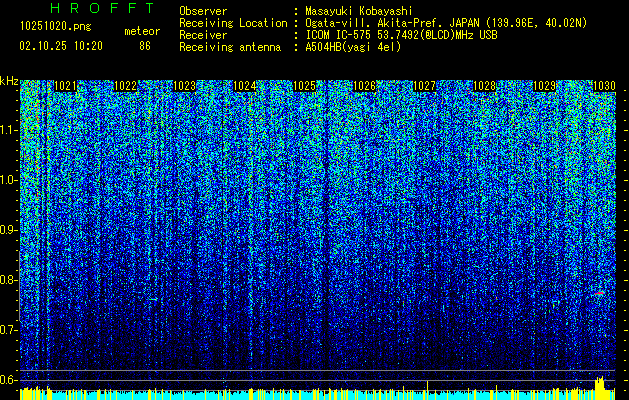Click the 1024 time marker

coord(245,86)
